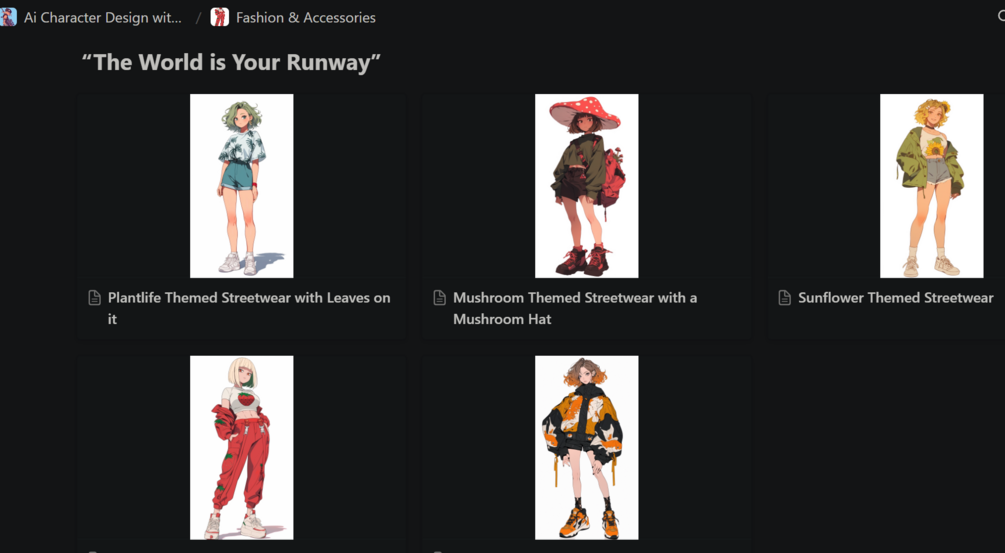Click the Fashion & Accessories breadcrumb page icon
Image resolution: width=1005 pixels, height=553 pixels.
[220, 17]
